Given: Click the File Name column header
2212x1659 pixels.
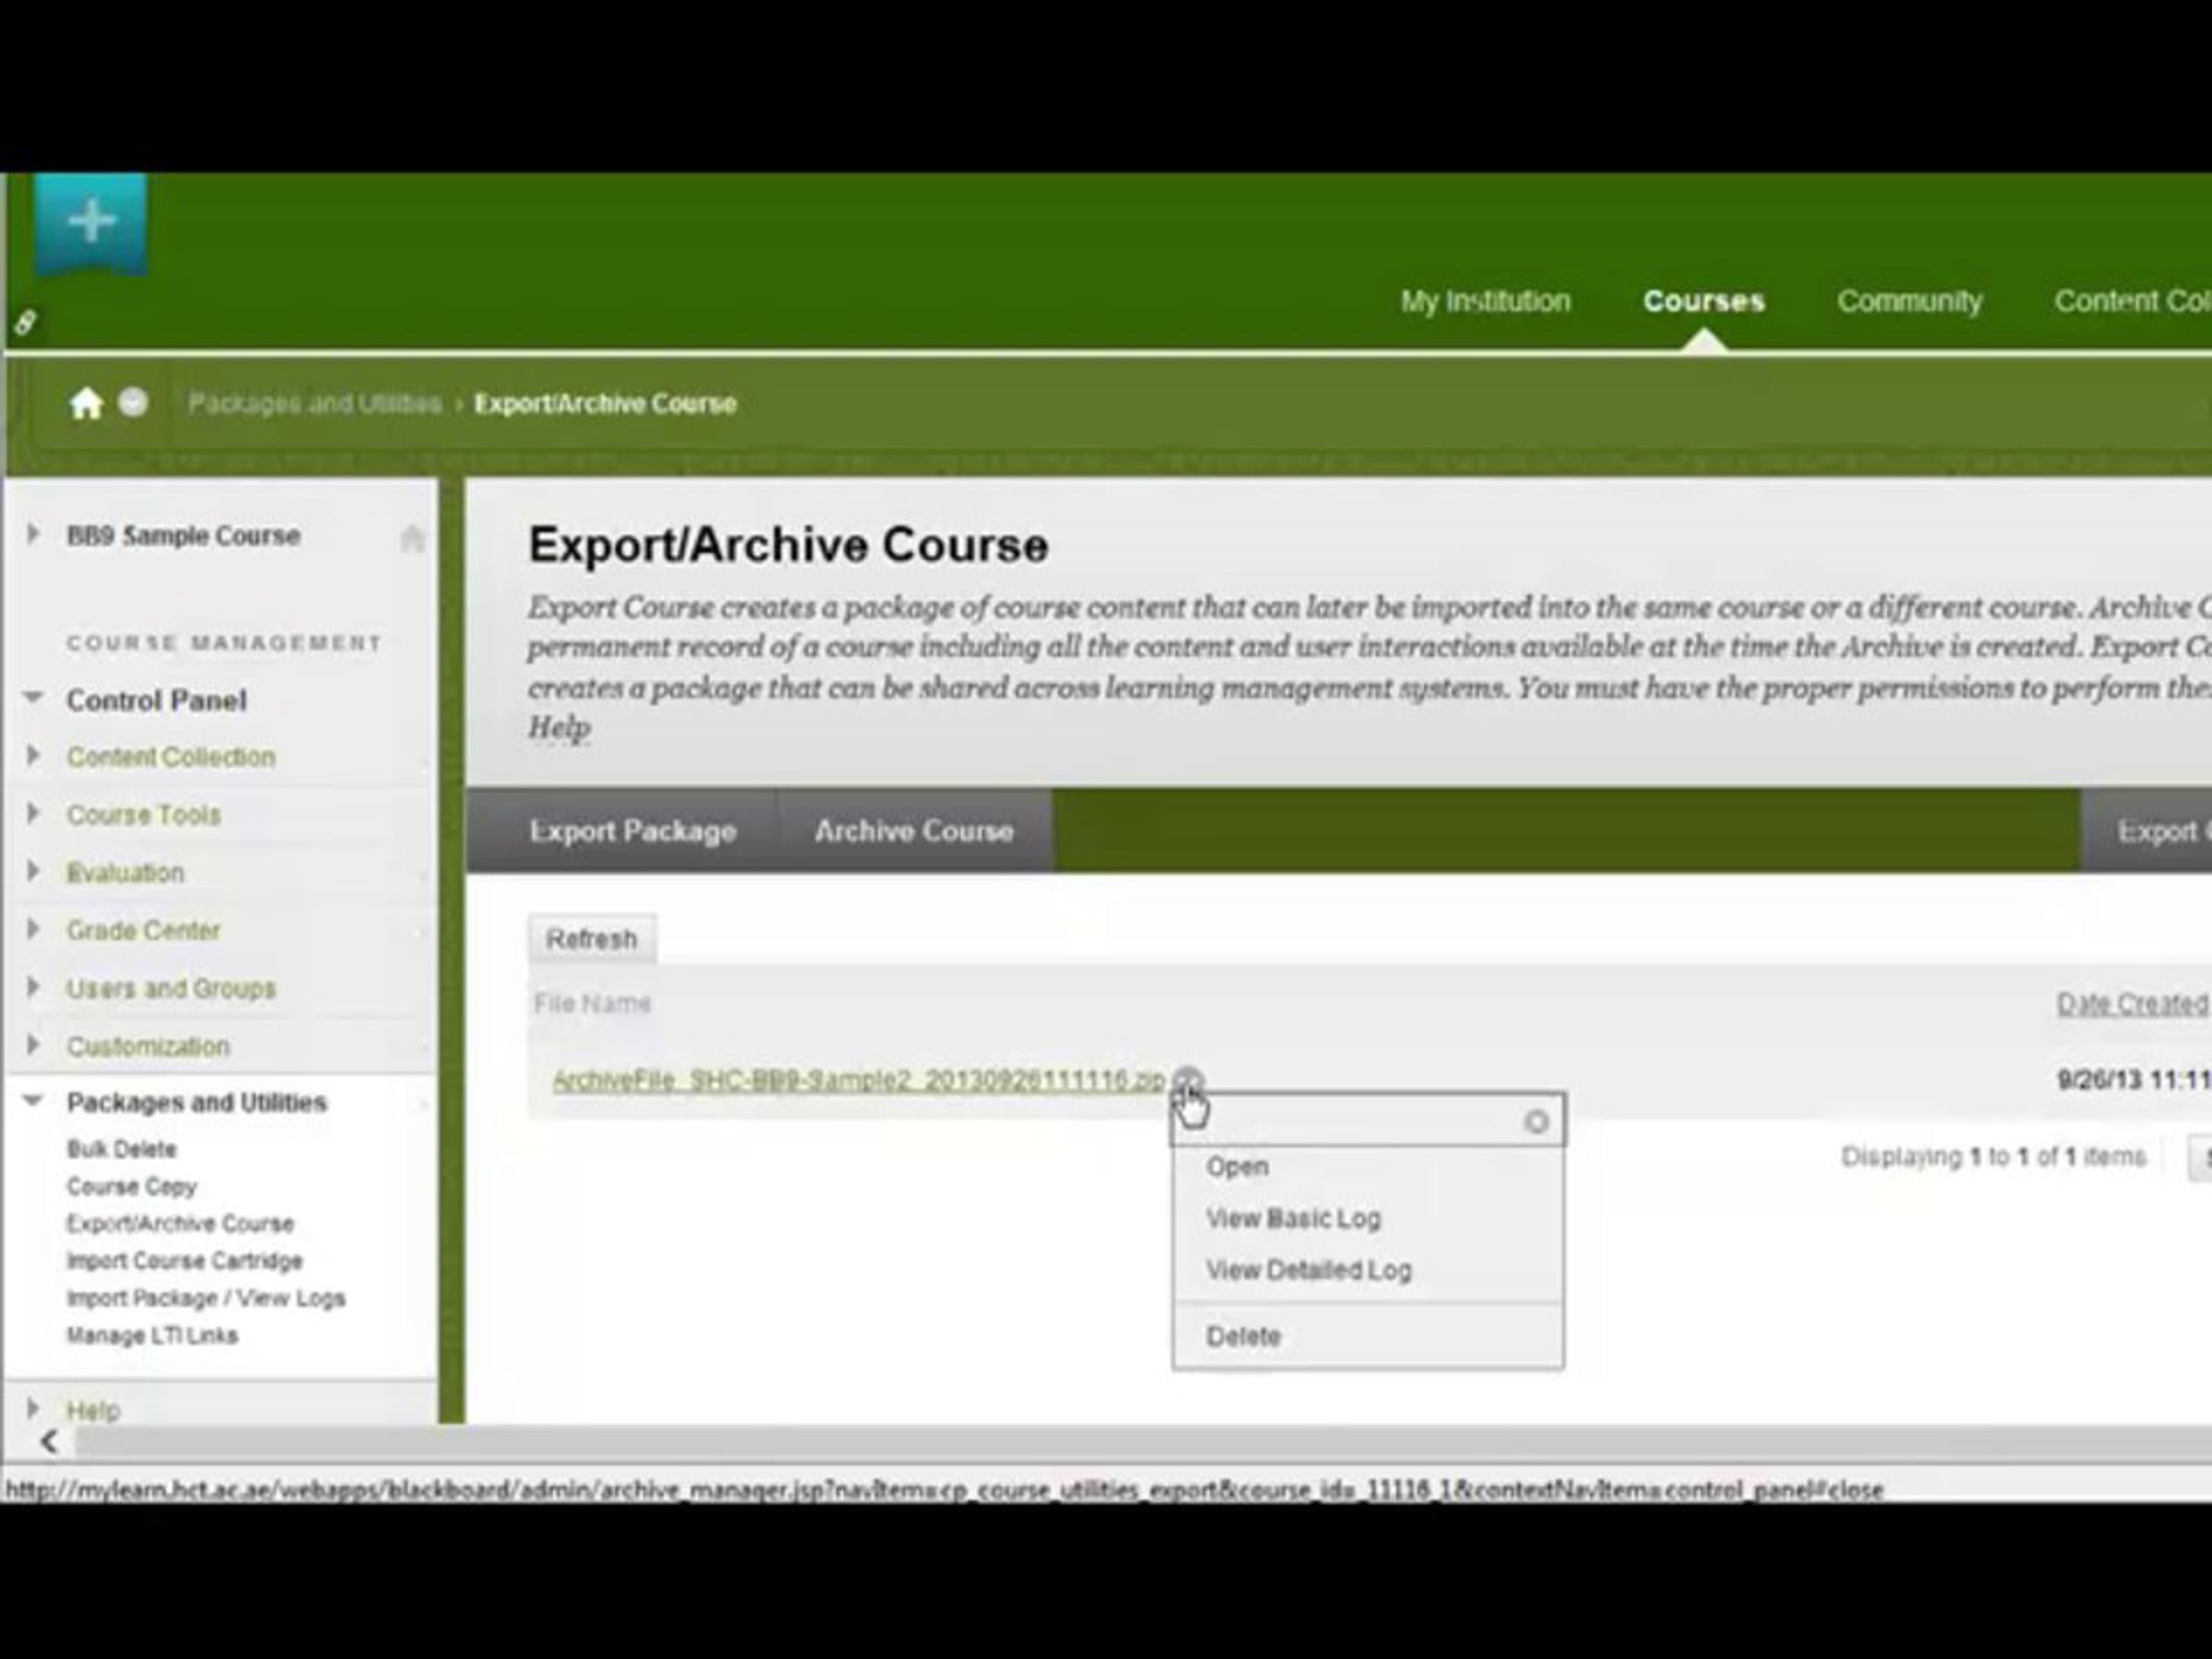Looking at the screenshot, I should pyautogui.click(x=592, y=1003).
